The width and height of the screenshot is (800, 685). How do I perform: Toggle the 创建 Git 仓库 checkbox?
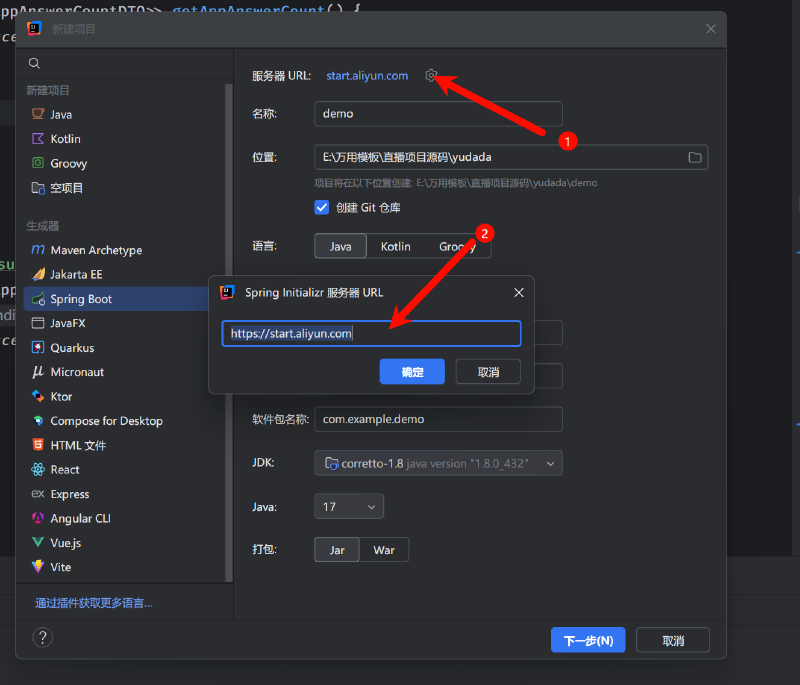click(x=322, y=208)
